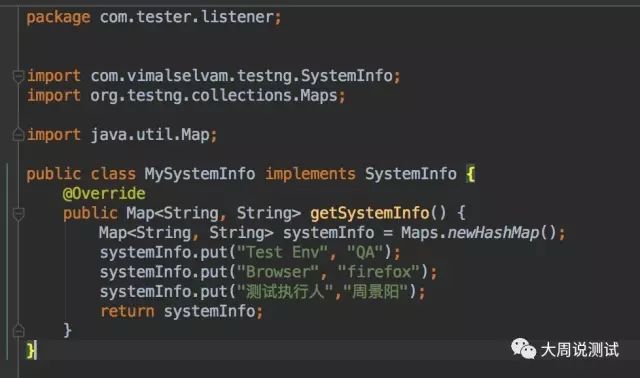Click import org.testng.collections.Maps text
Screen dimensions: 640x378
coord(186,96)
